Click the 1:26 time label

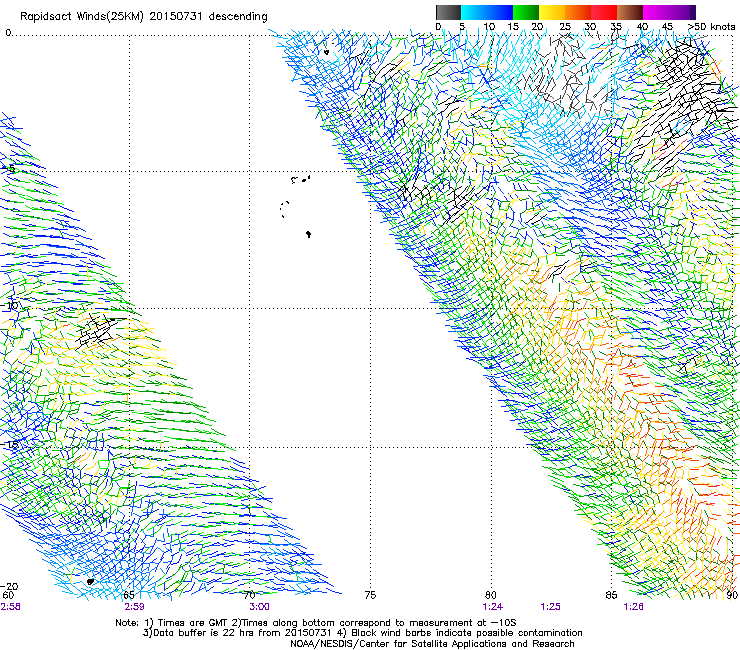[x=633, y=607]
